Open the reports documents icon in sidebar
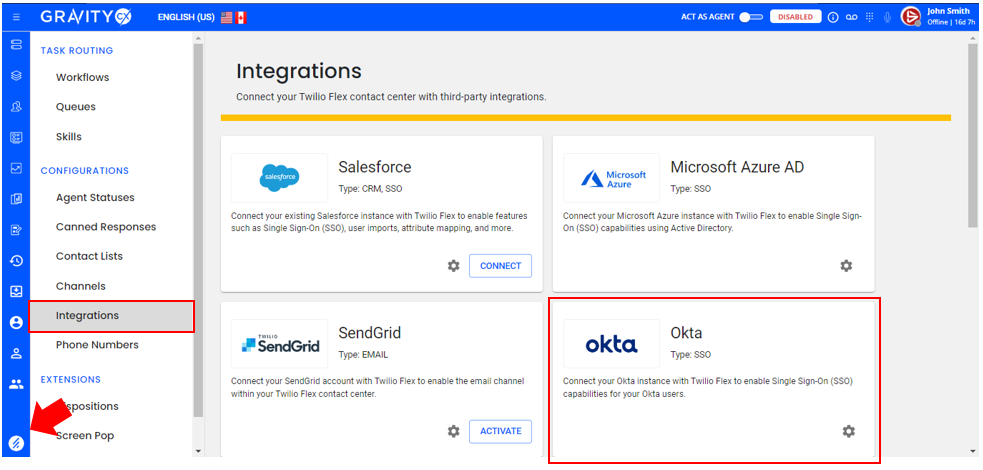The width and height of the screenshot is (983, 470). pyautogui.click(x=16, y=199)
